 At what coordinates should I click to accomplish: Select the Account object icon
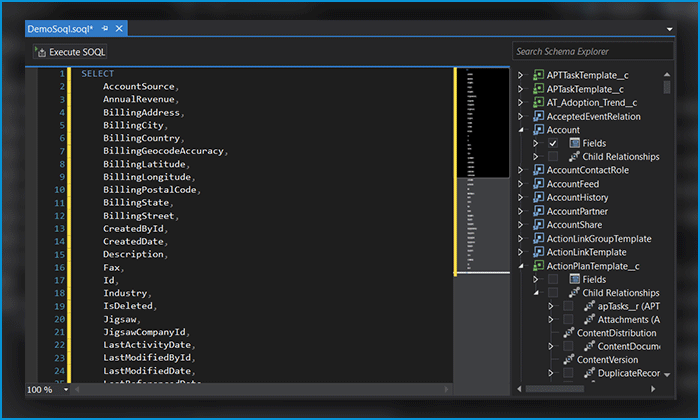539,130
